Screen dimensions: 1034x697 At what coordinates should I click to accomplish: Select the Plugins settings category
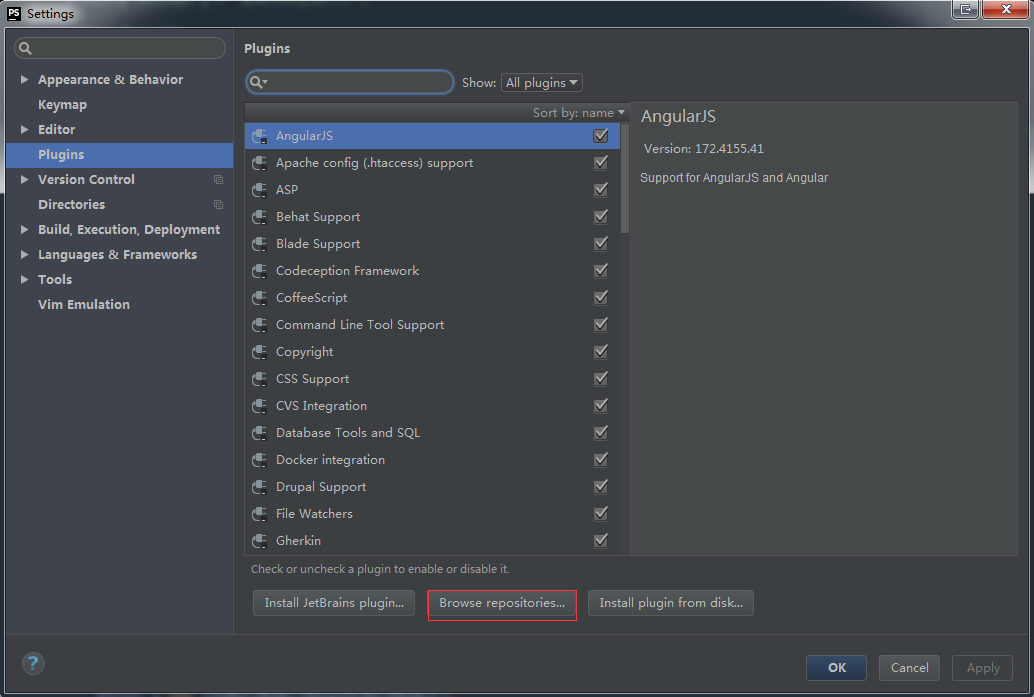pos(119,155)
